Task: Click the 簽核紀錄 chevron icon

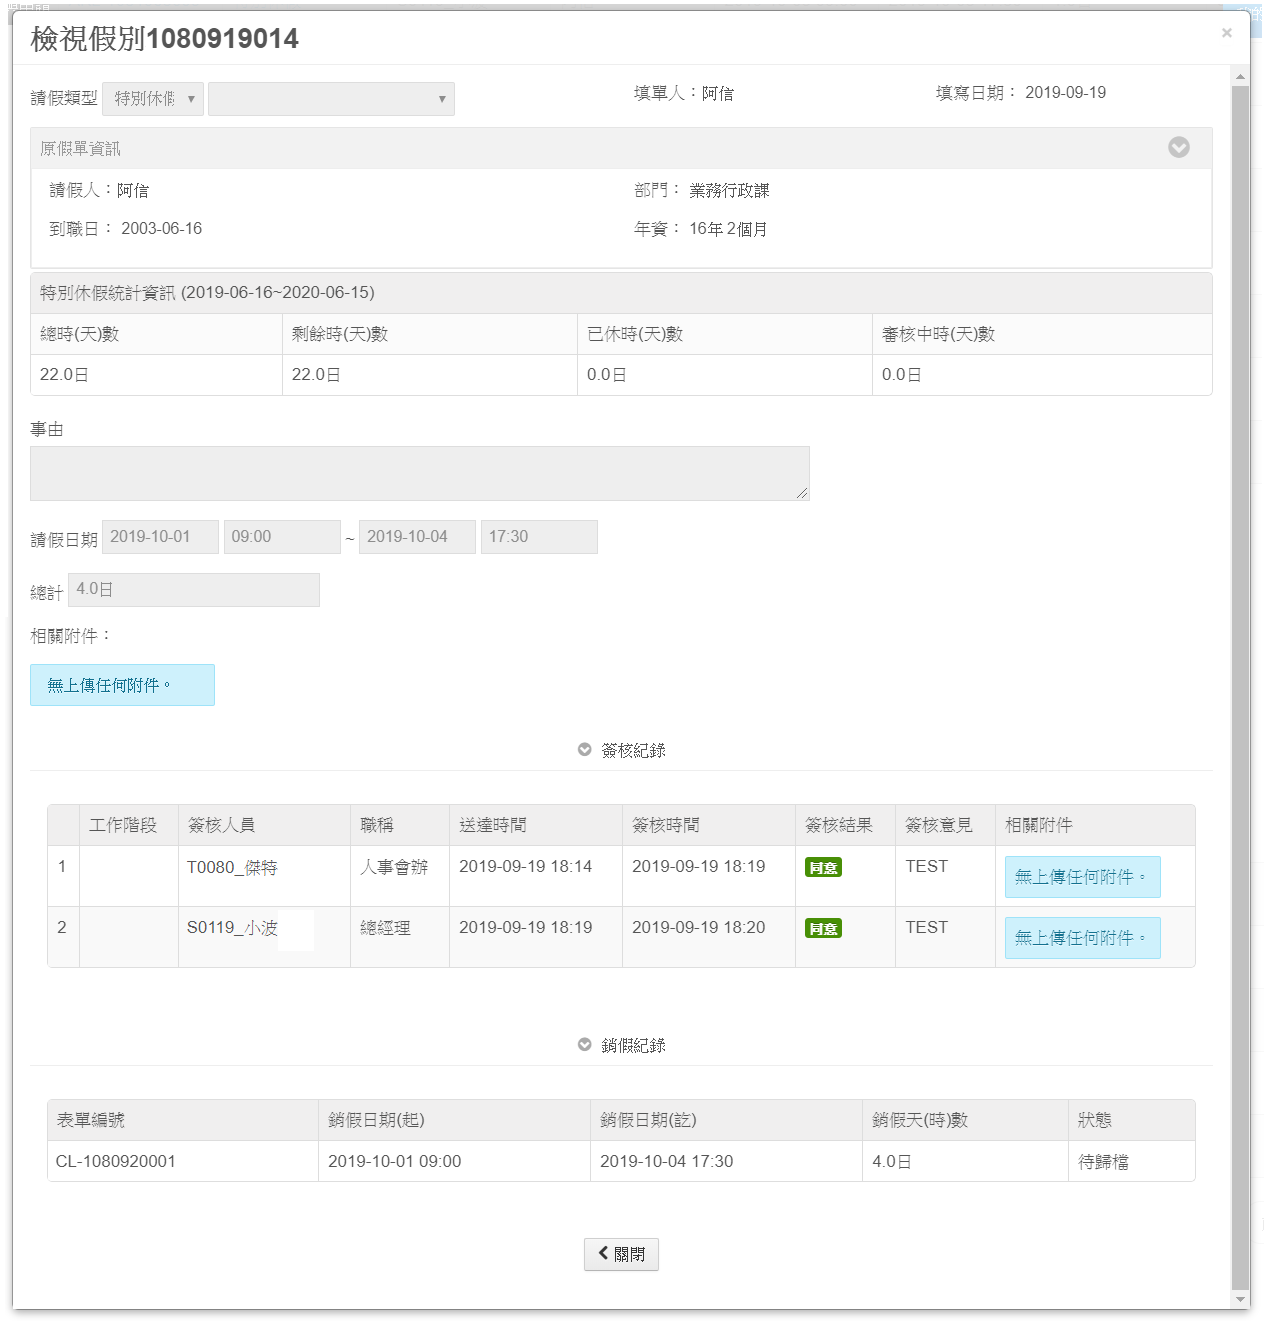Action: (x=585, y=750)
